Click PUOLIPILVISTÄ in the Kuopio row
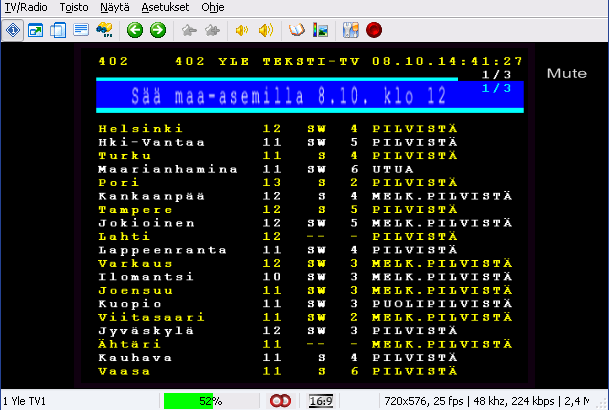This screenshot has height=412, width=610. click(x=442, y=304)
